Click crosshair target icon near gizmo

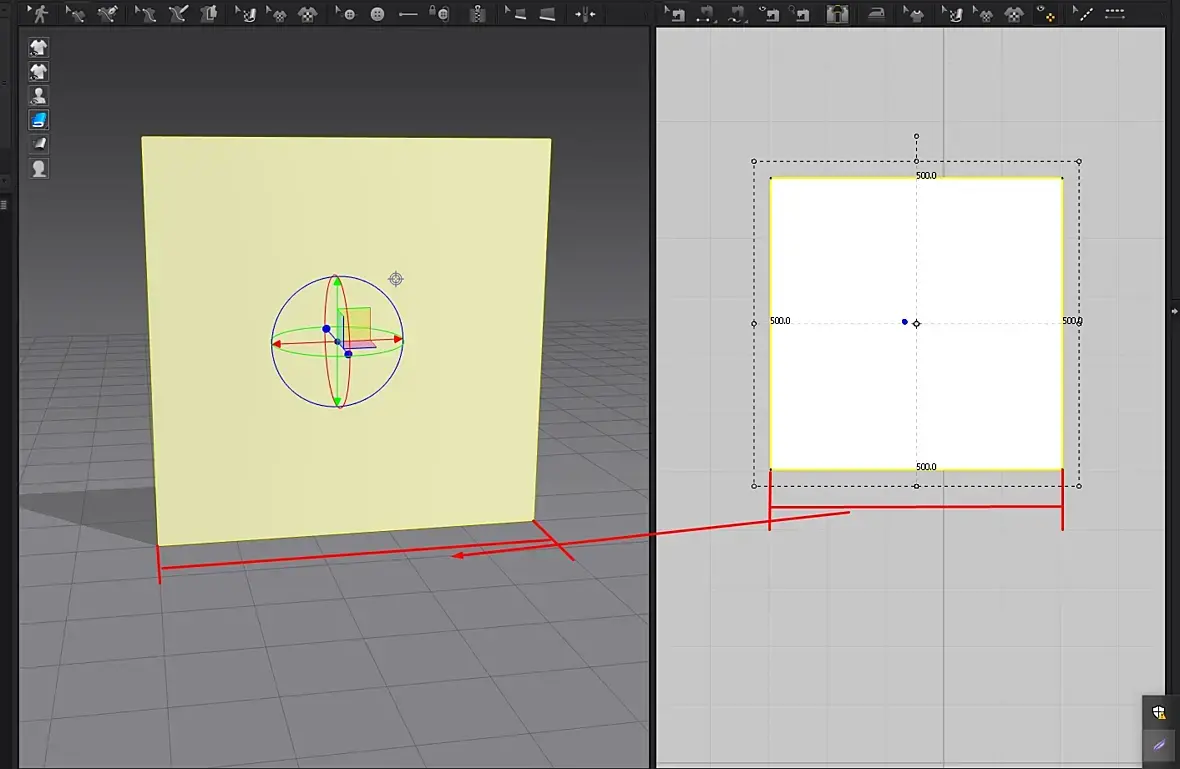click(396, 279)
